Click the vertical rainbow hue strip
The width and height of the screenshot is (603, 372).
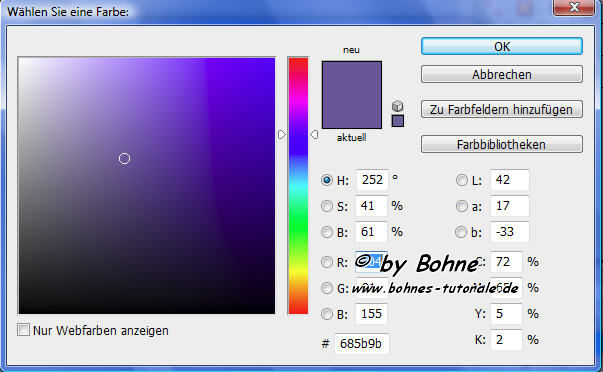pyautogui.click(x=298, y=186)
